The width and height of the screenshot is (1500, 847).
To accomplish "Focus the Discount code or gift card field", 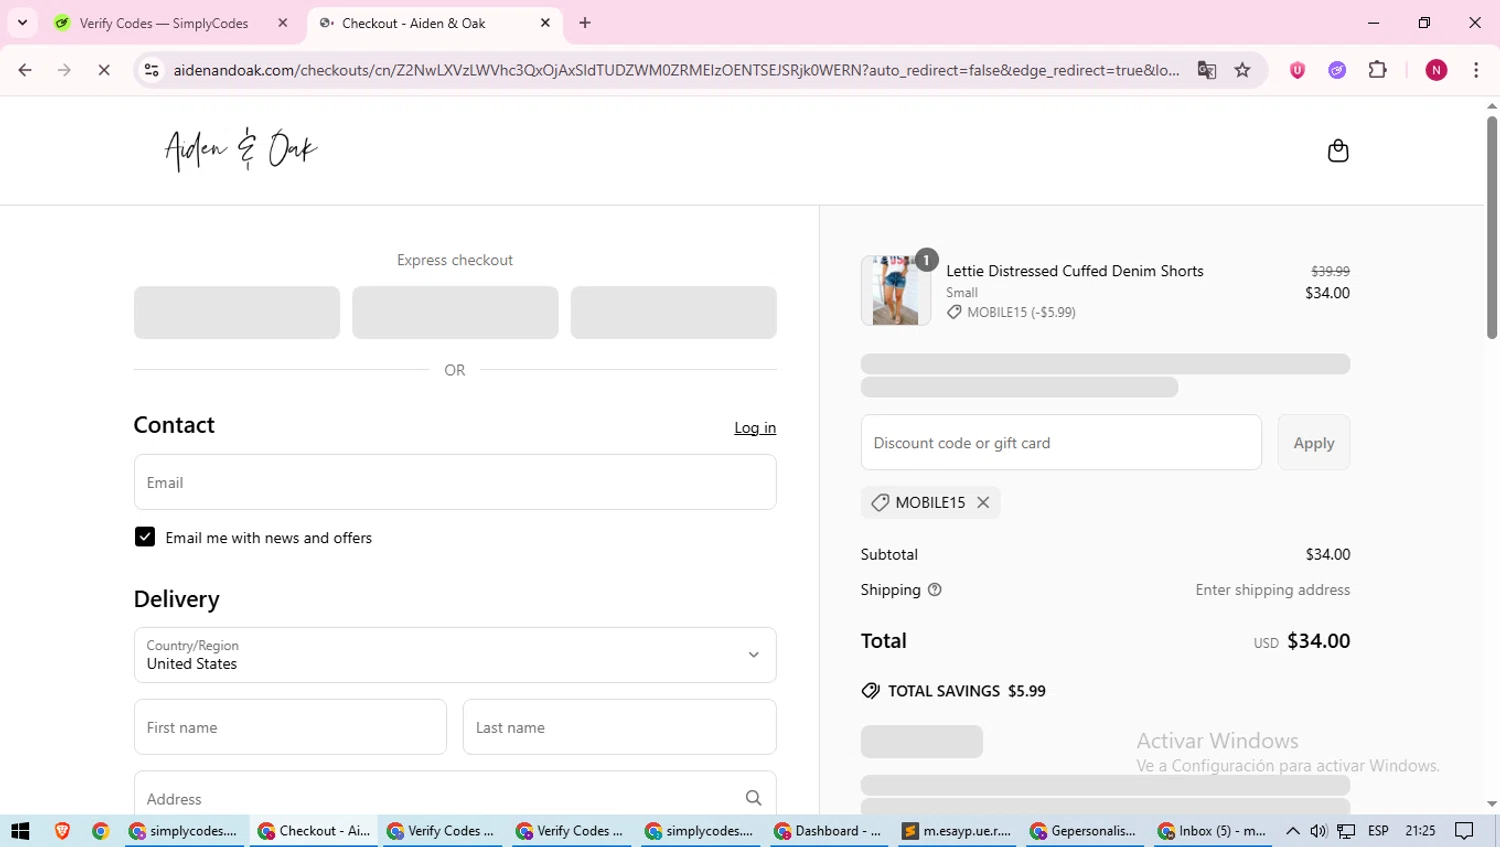I will point(1061,442).
